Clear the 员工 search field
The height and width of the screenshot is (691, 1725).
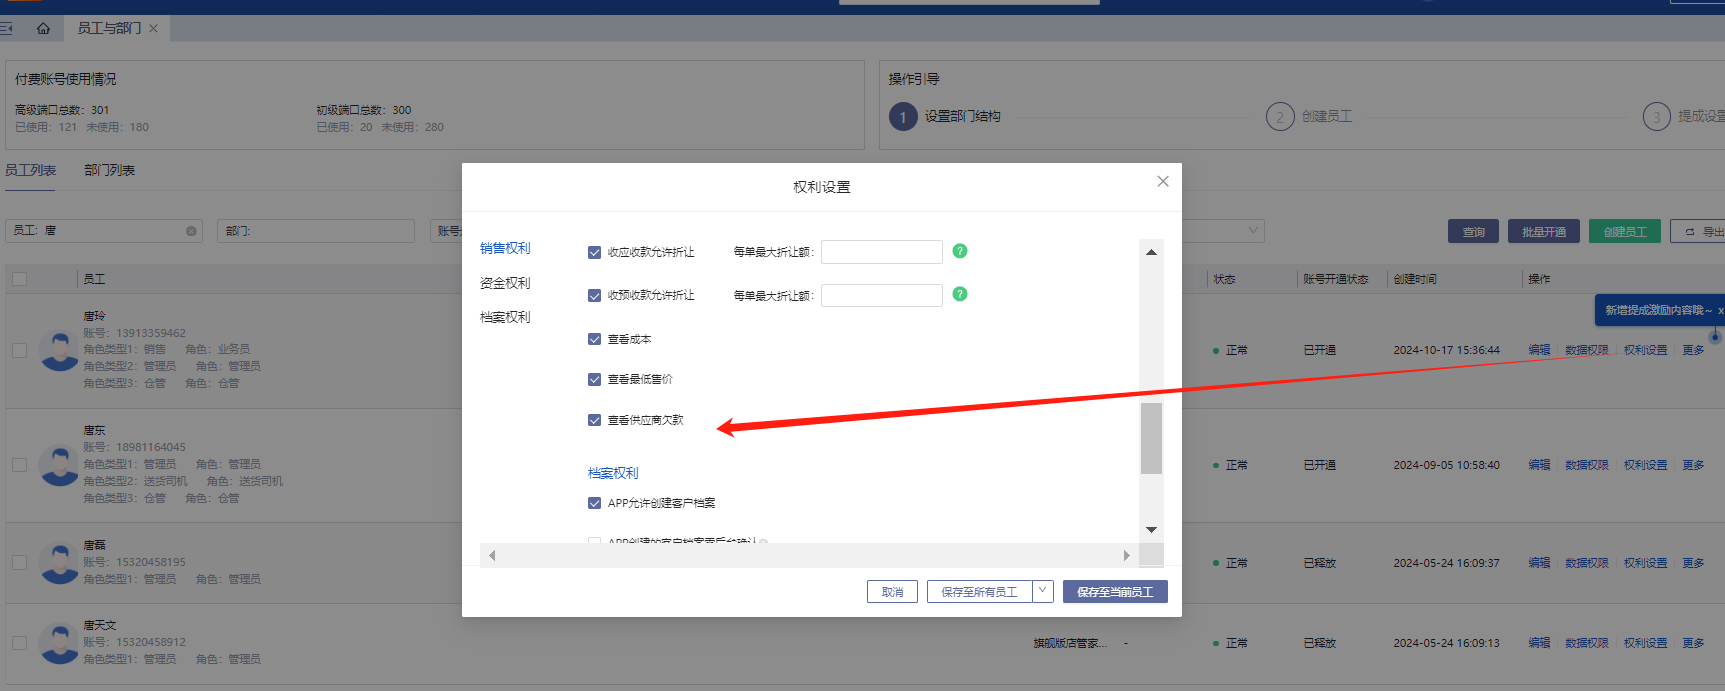(x=191, y=231)
